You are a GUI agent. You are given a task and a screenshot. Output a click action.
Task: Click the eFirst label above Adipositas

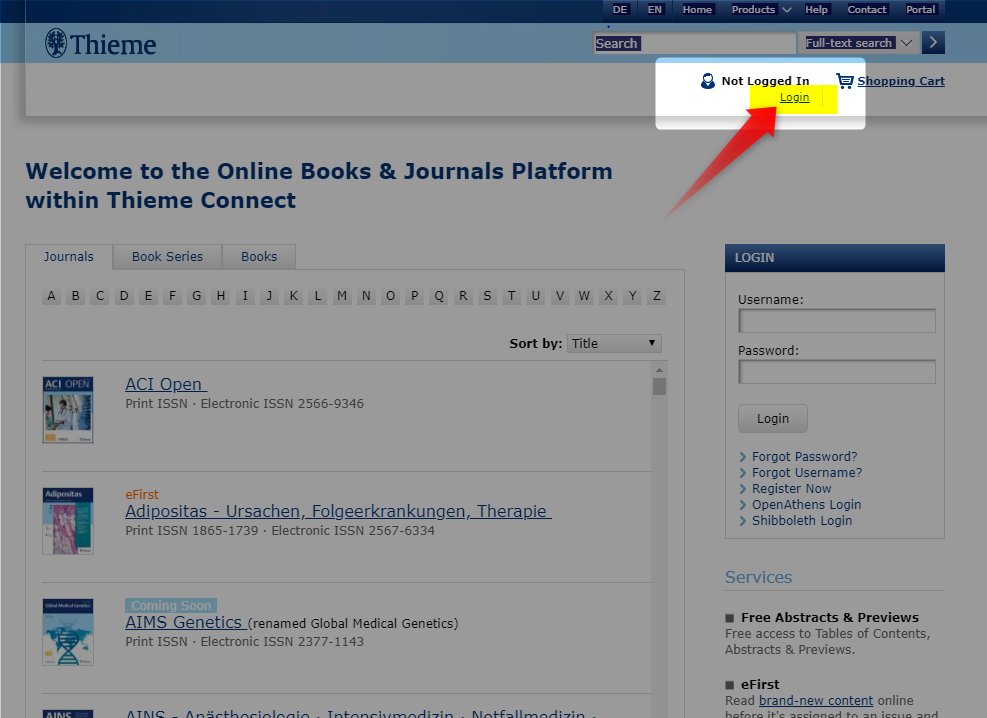(x=142, y=495)
